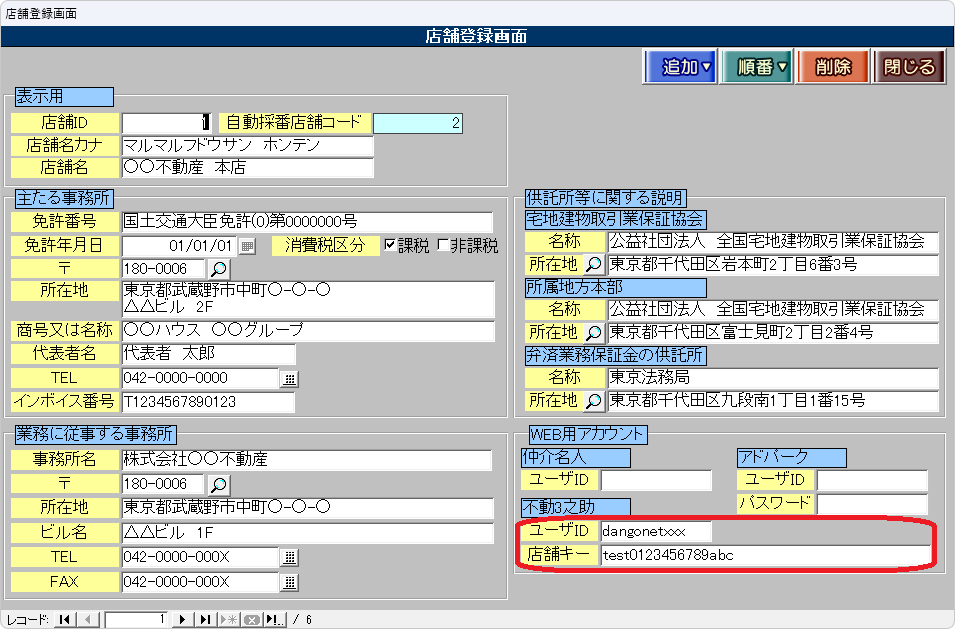Search postal code for 業務に従事する事務所
The height and width of the screenshot is (629, 955).
tap(218, 484)
